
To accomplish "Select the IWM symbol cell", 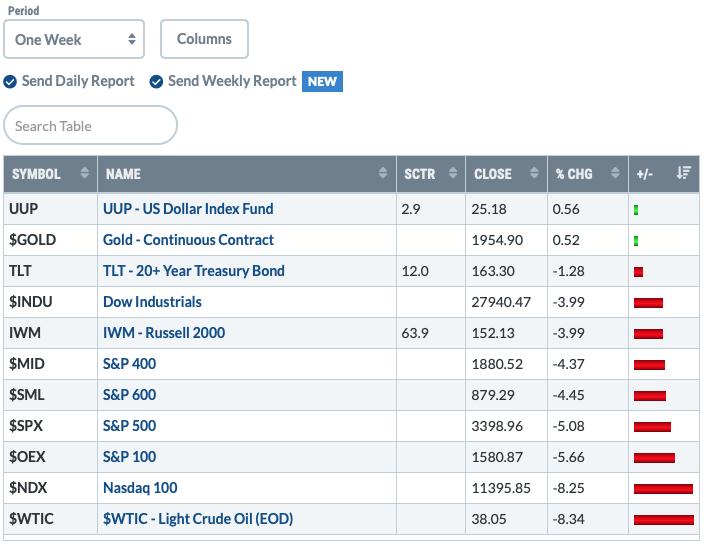I will tap(50, 333).
